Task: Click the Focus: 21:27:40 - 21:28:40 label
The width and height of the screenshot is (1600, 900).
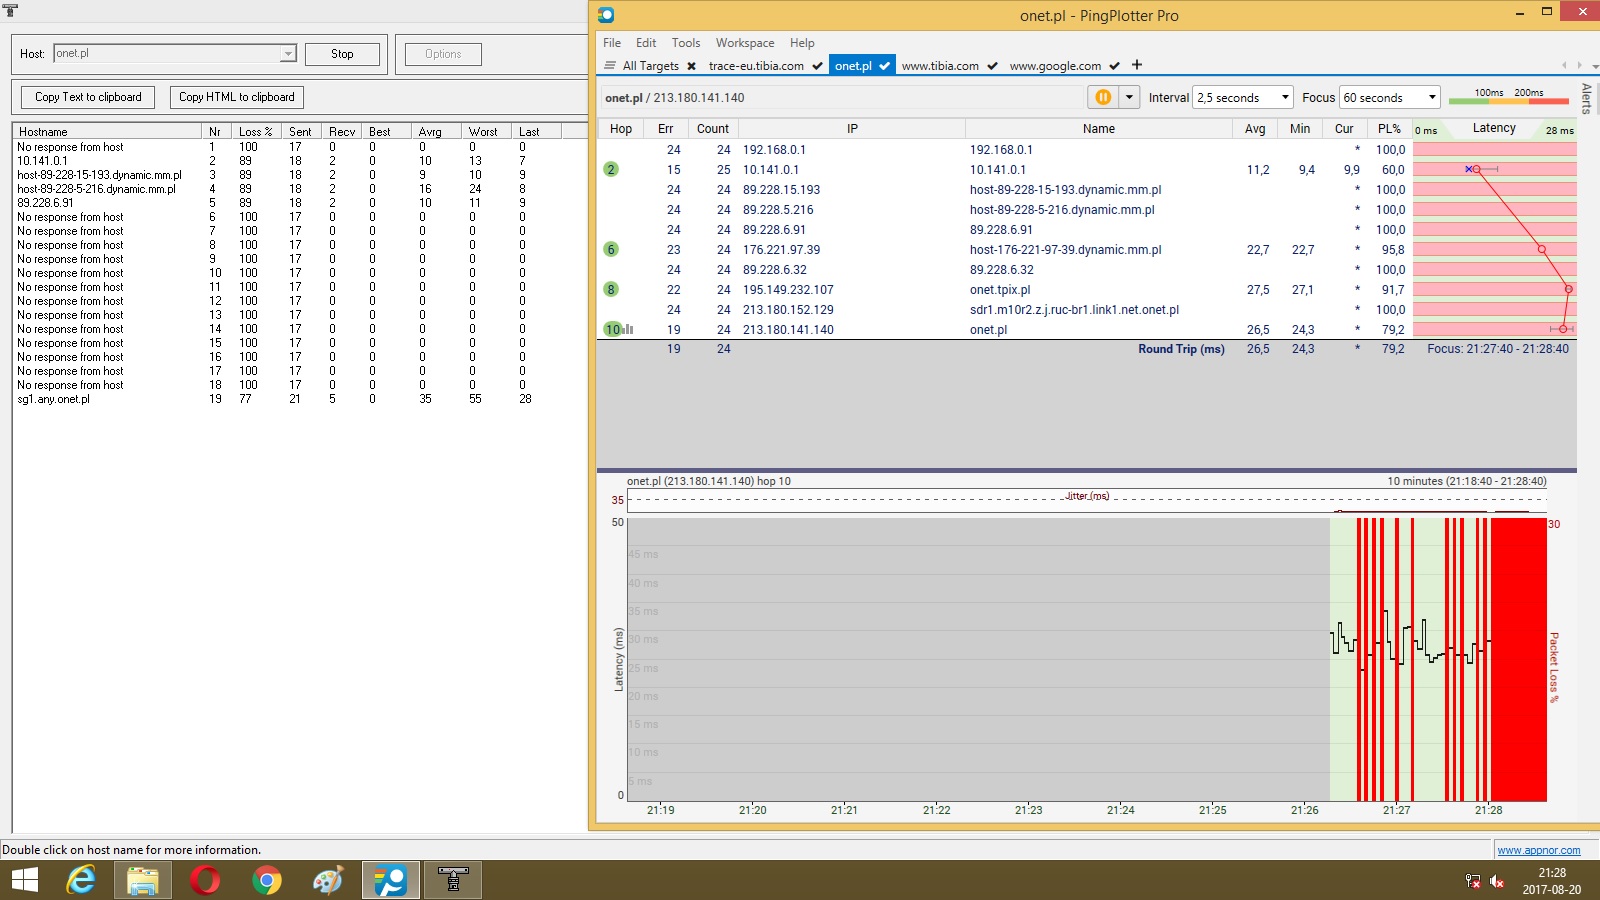Action: [1498, 349]
